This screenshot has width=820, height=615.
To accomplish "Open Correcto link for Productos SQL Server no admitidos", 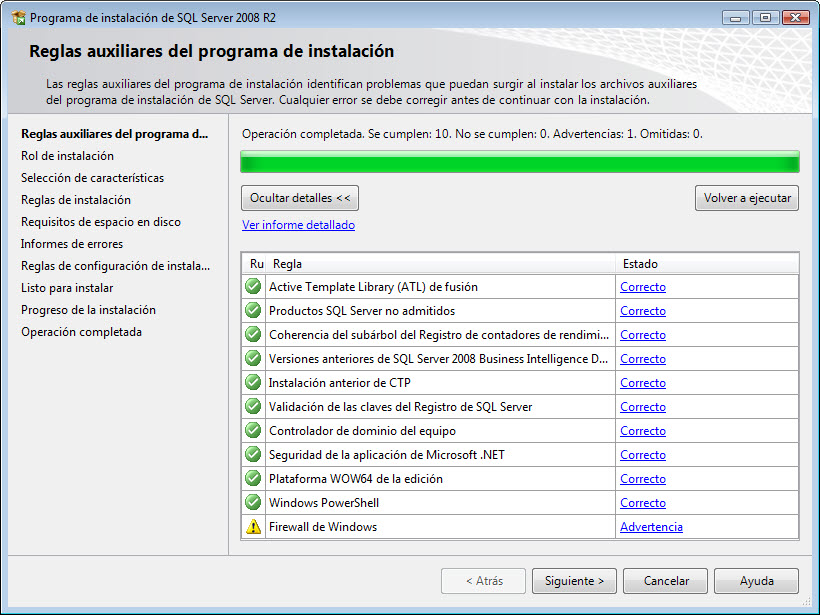I will tap(643, 311).
